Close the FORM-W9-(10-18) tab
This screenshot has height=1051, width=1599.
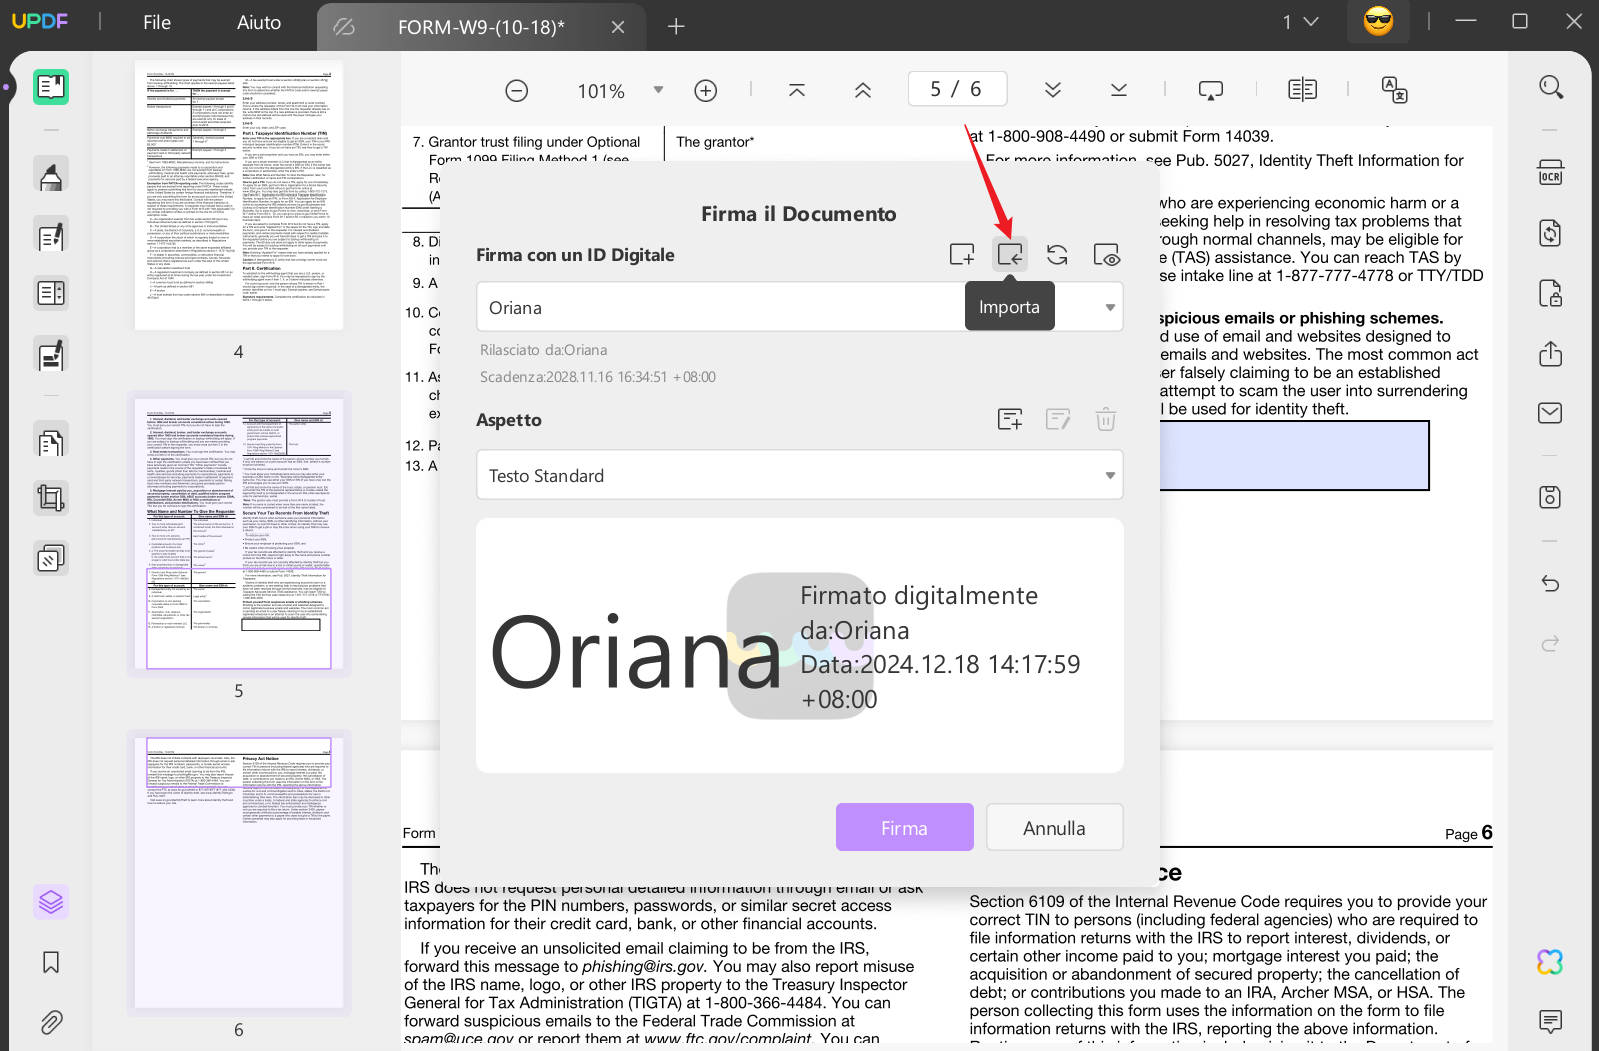click(x=618, y=27)
